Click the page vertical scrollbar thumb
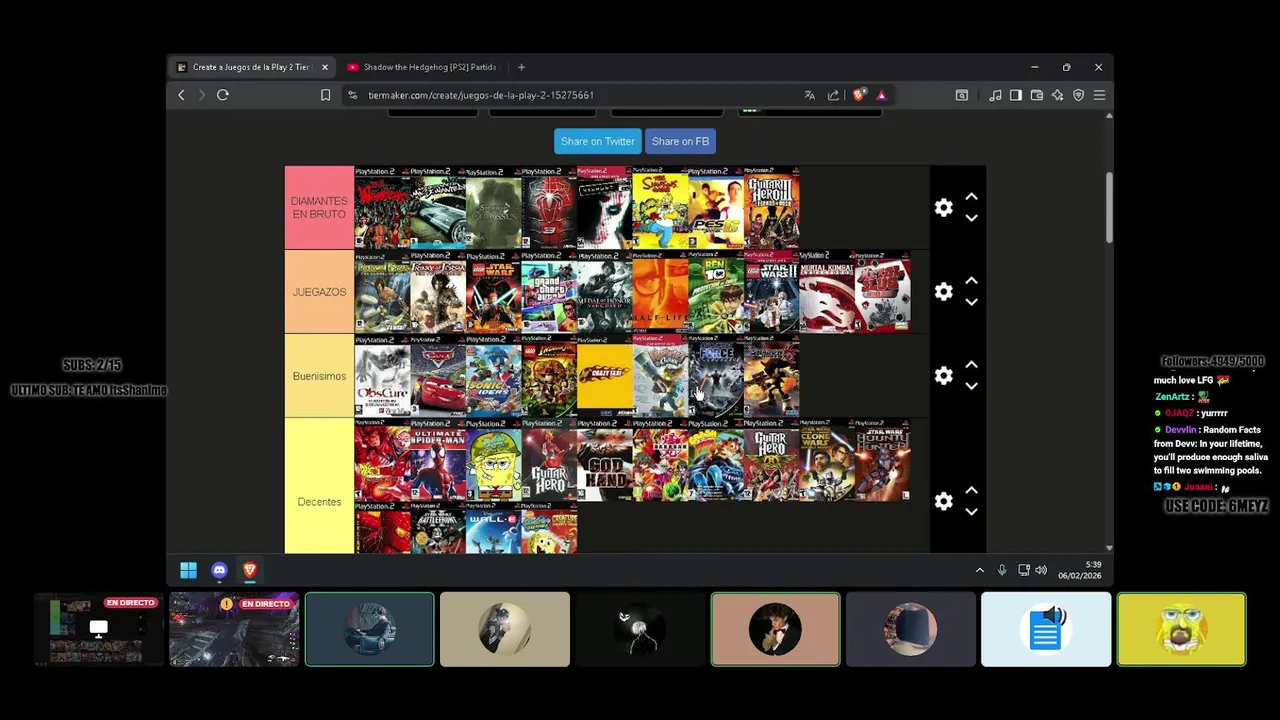1280x720 pixels. click(x=1109, y=207)
